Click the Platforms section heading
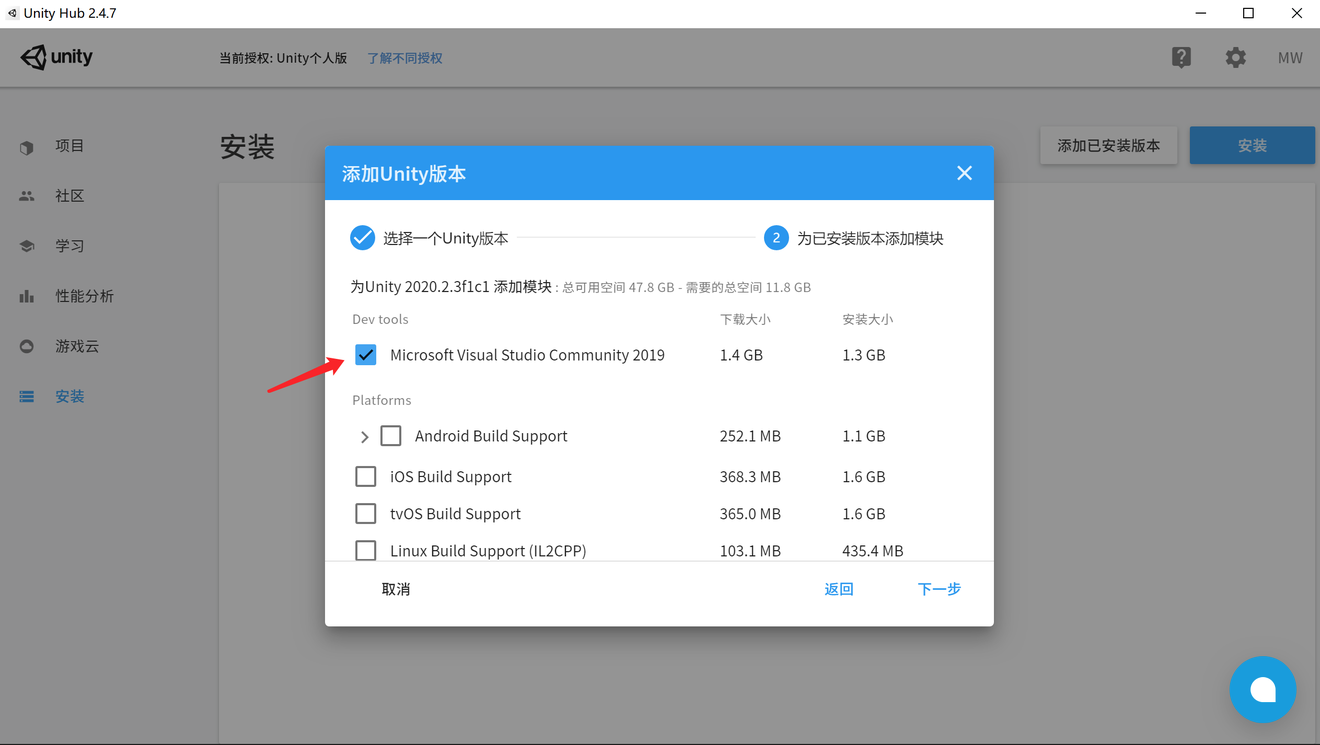 click(x=382, y=400)
